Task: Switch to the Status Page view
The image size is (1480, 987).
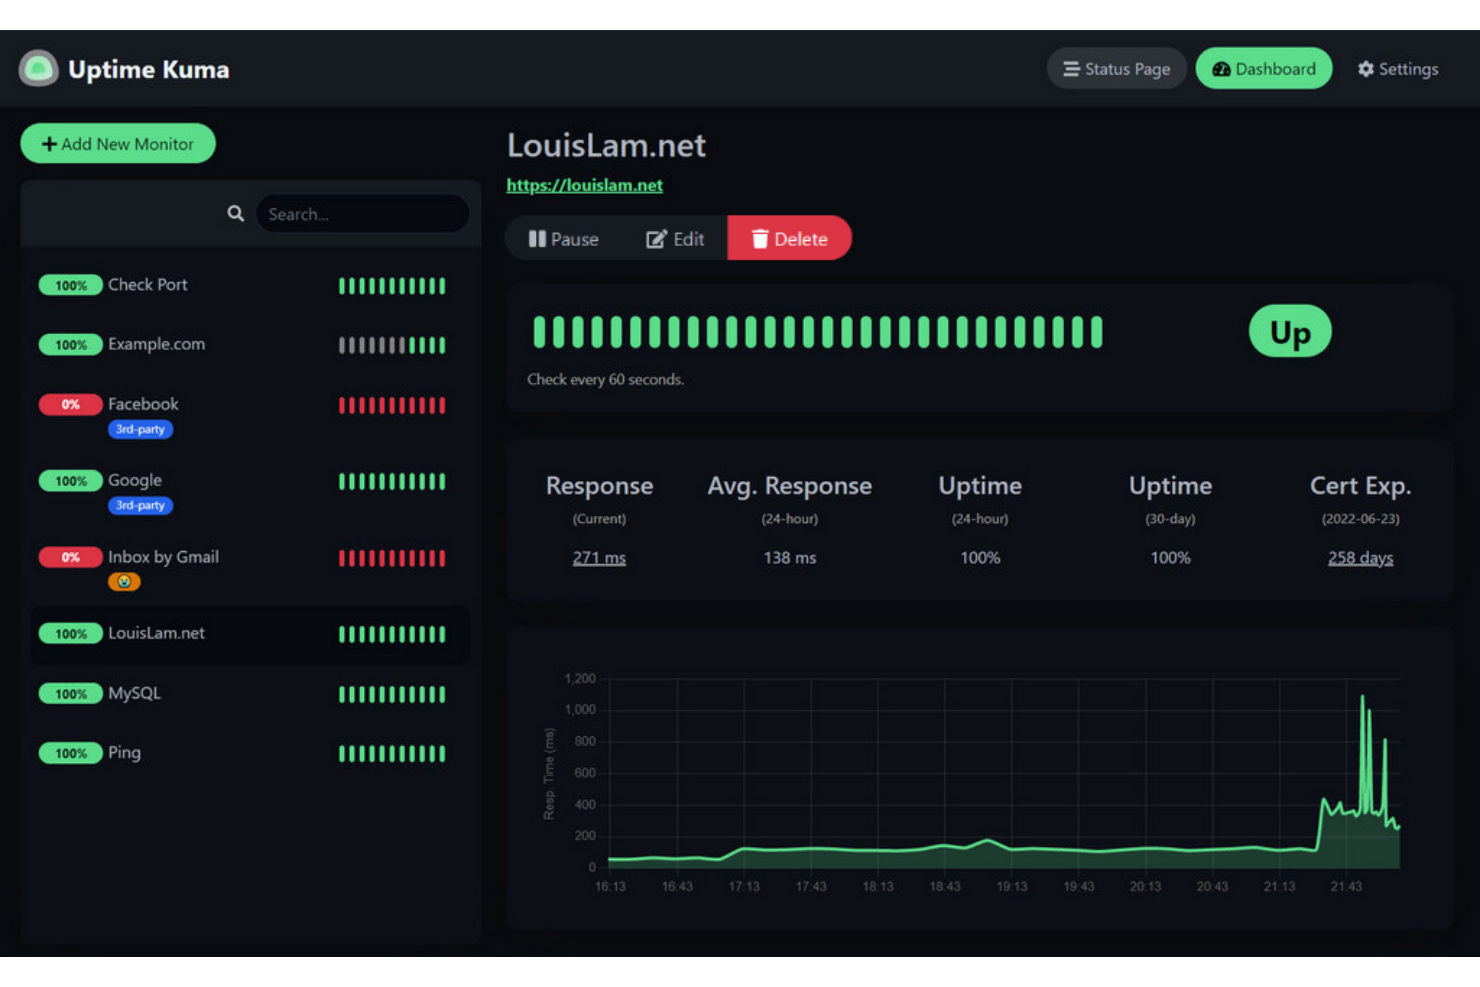Action: pos(1116,68)
